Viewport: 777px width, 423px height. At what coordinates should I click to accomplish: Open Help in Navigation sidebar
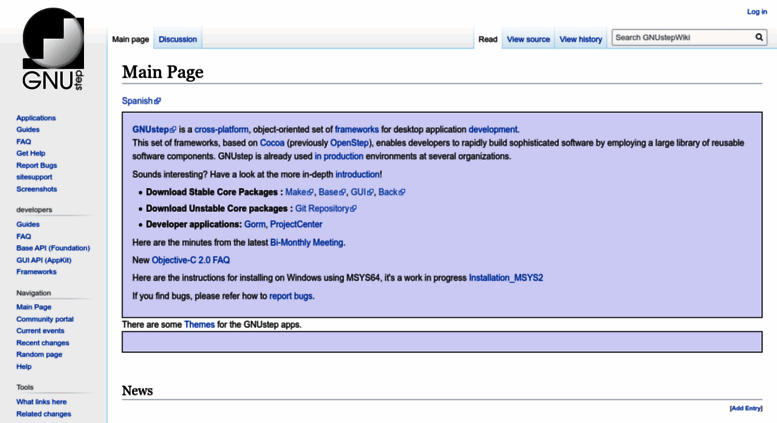pyautogui.click(x=24, y=367)
